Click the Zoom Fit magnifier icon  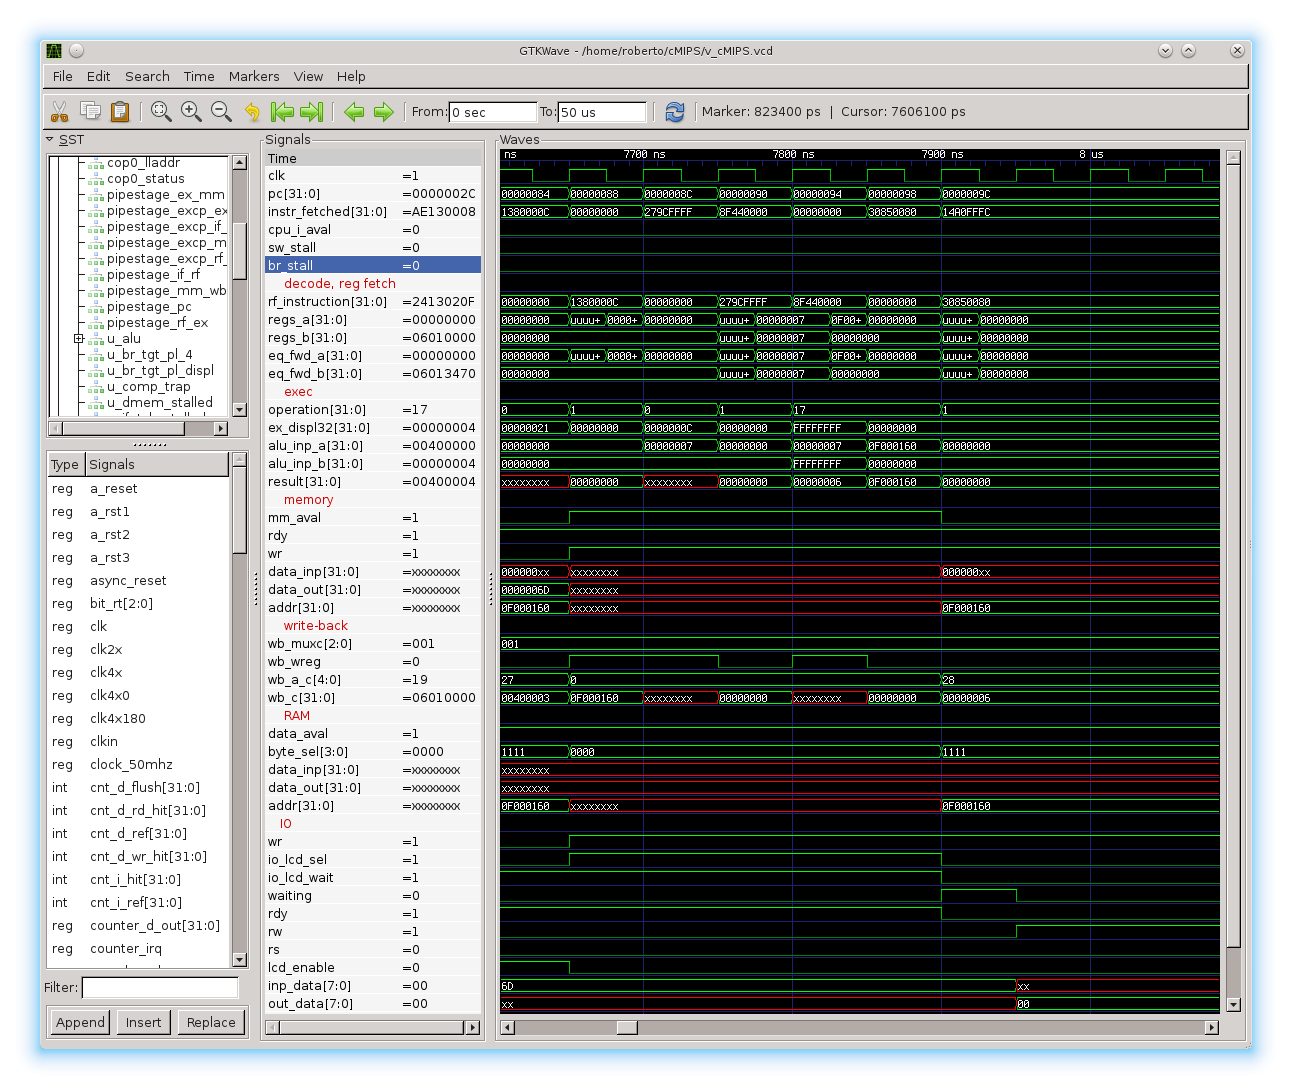(x=161, y=111)
